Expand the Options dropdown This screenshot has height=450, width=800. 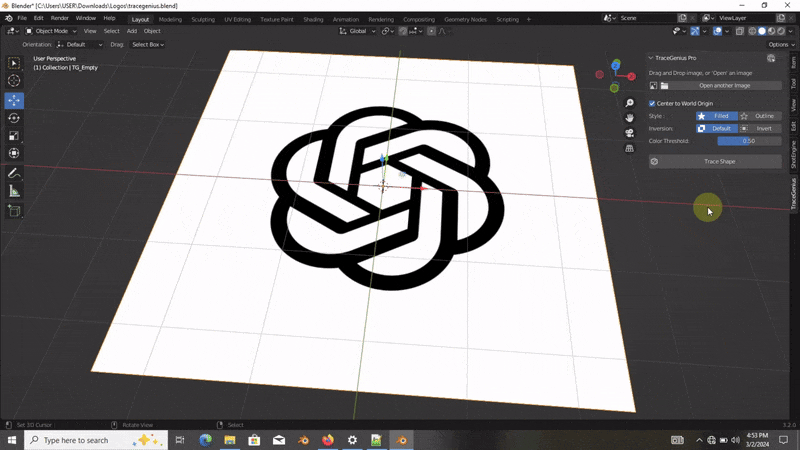(781, 45)
